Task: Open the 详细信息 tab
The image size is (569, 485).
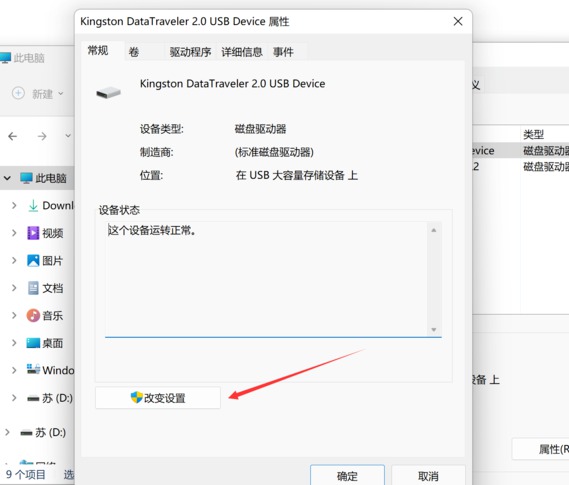Action: 242,52
